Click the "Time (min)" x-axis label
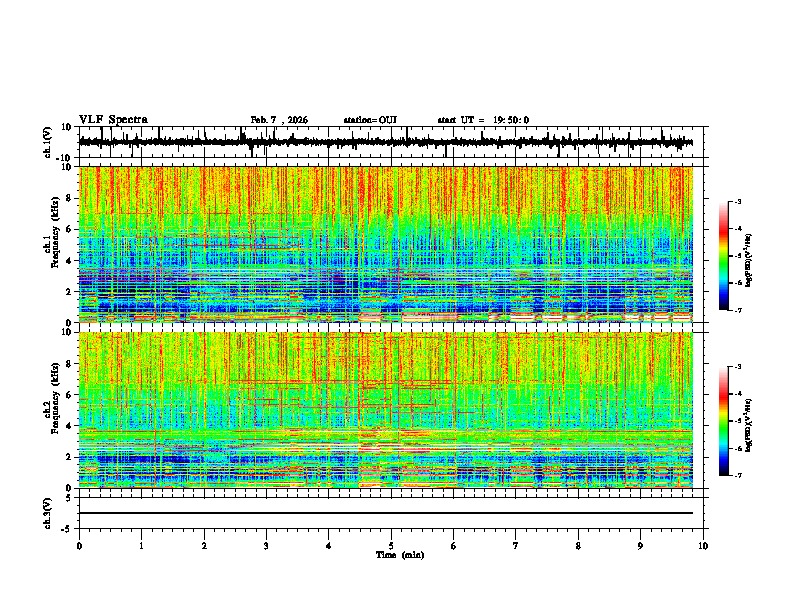This screenshot has width=792, height=612. [400, 555]
